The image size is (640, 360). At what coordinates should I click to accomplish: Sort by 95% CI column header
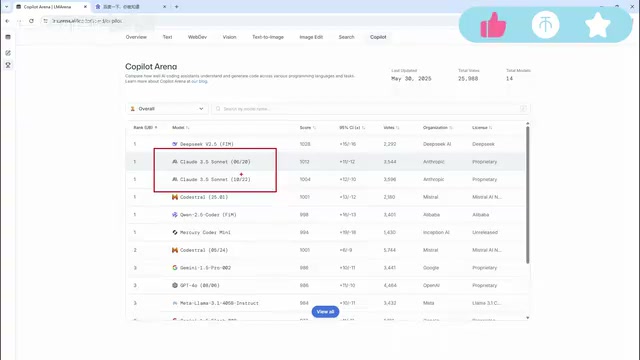pyautogui.click(x=352, y=128)
